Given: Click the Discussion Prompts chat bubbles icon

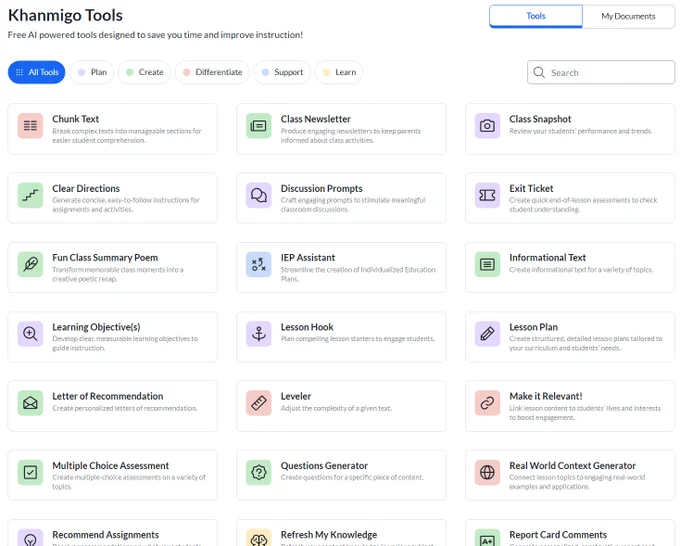Looking at the screenshot, I should click(258, 195).
